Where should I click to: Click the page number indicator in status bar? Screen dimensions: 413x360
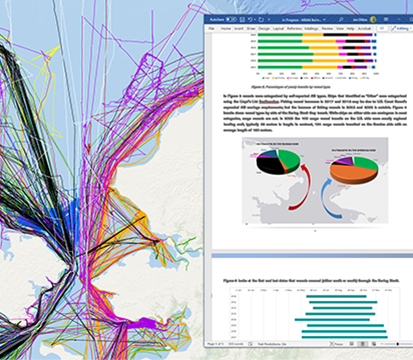point(215,344)
